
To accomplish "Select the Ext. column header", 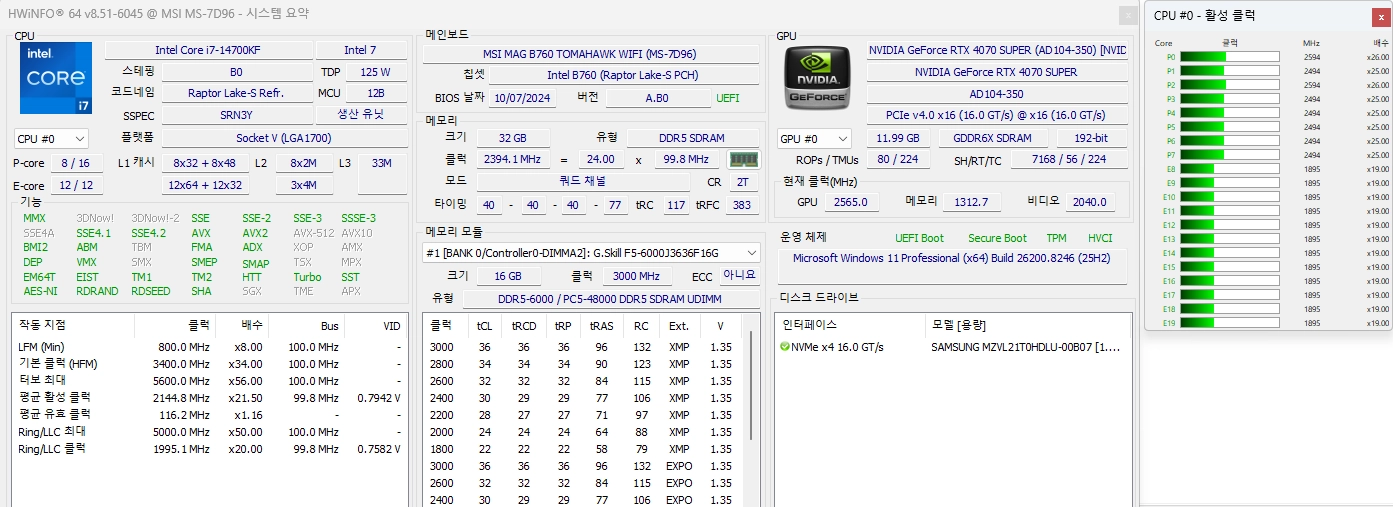I will tap(679, 325).
